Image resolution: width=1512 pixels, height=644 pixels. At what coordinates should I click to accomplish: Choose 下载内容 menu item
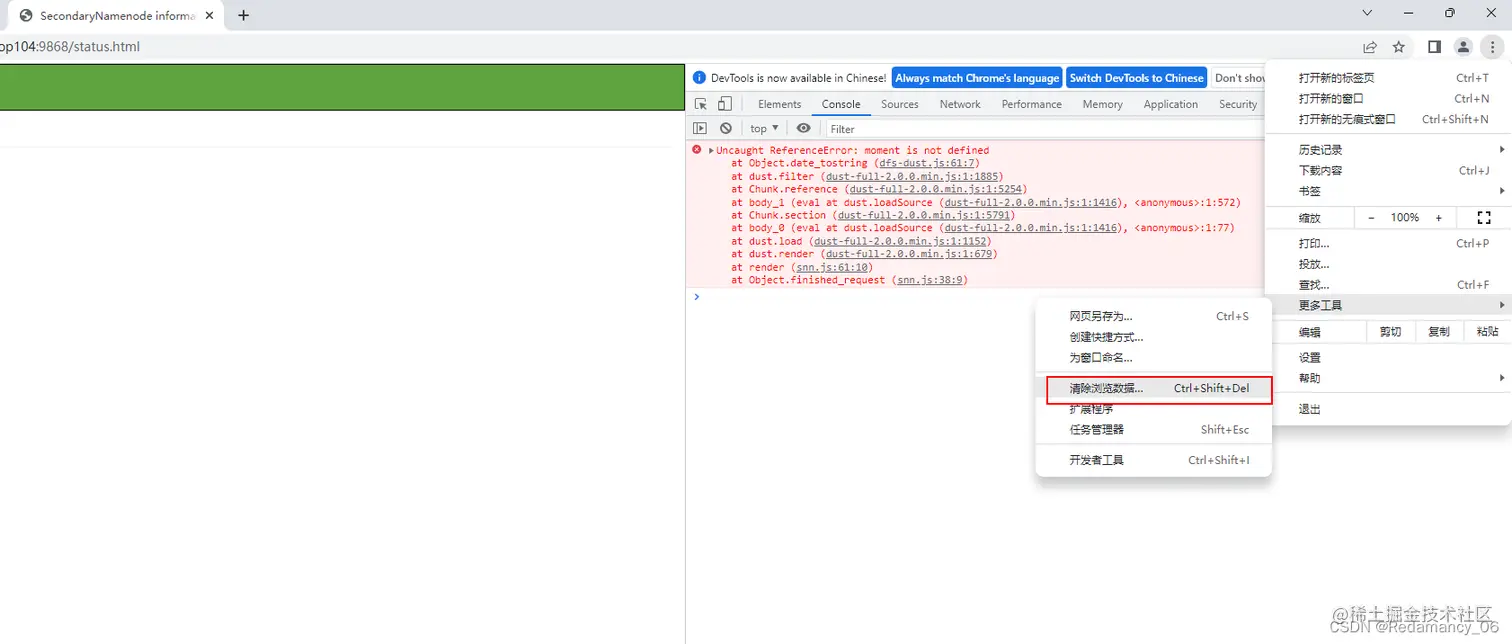click(x=1388, y=170)
